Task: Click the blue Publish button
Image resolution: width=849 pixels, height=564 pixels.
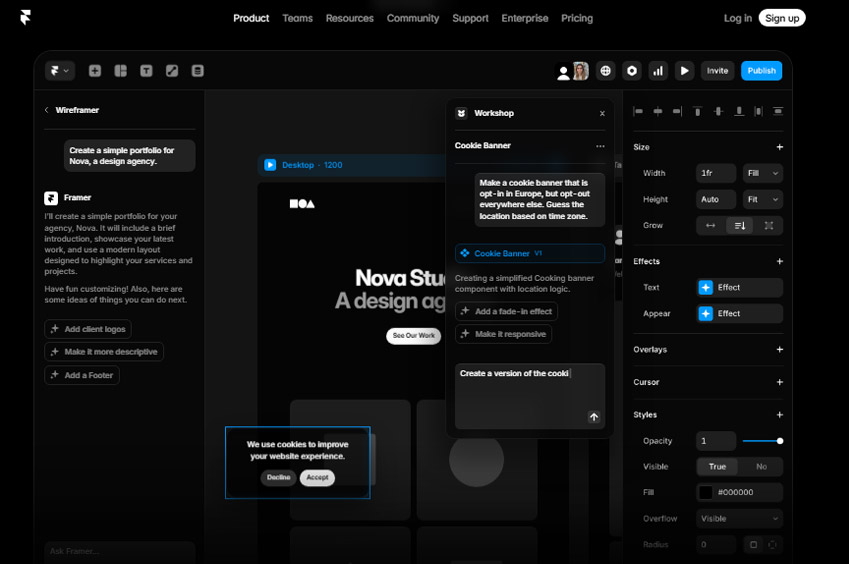Action: point(761,71)
